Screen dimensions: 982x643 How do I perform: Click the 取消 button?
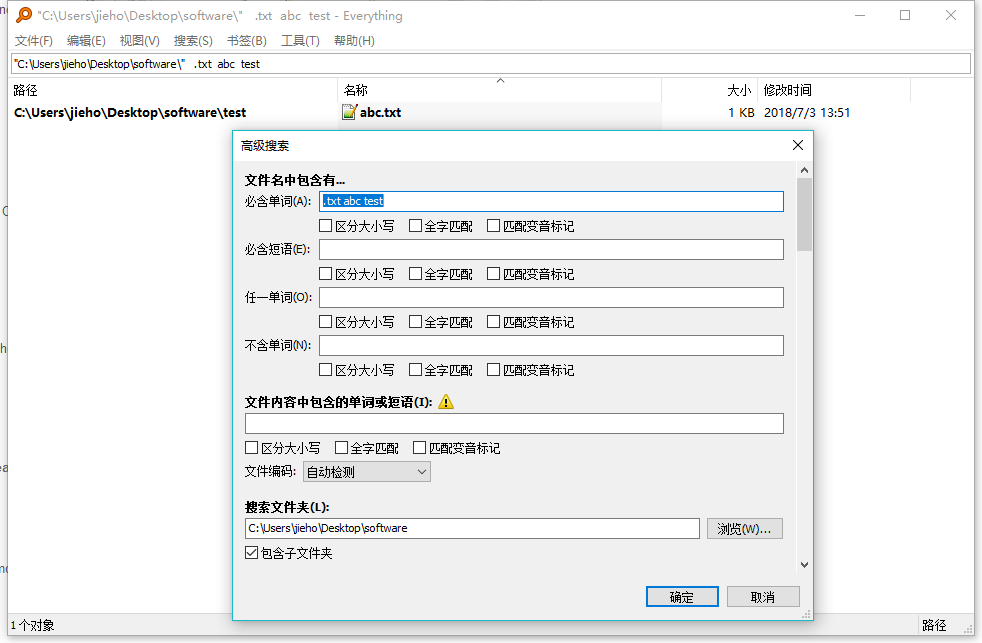click(763, 596)
